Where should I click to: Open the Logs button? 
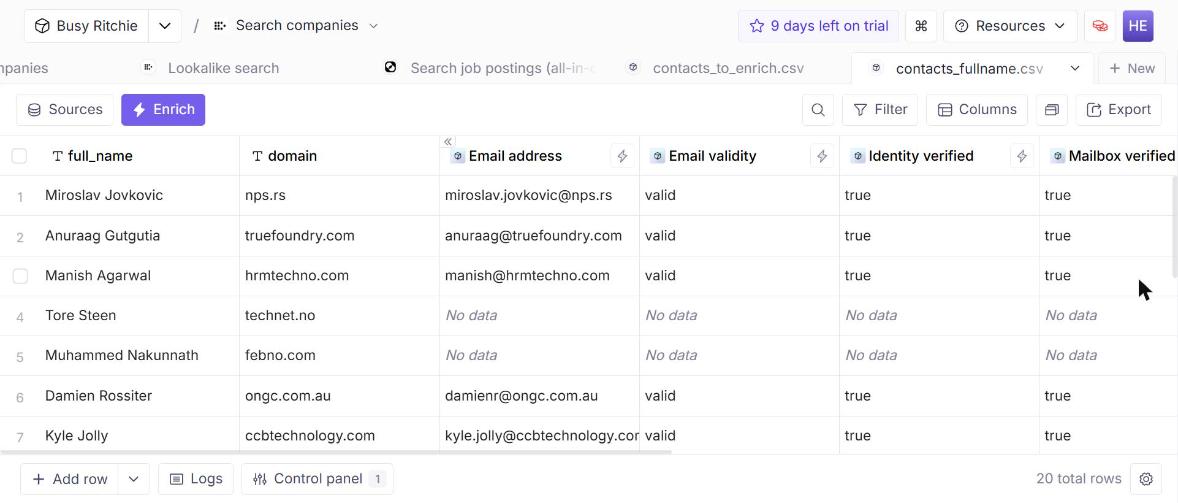196,479
